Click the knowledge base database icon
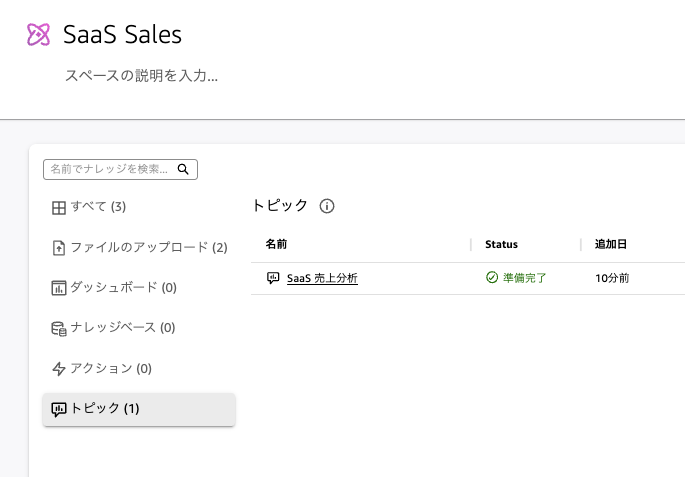 pos(59,328)
